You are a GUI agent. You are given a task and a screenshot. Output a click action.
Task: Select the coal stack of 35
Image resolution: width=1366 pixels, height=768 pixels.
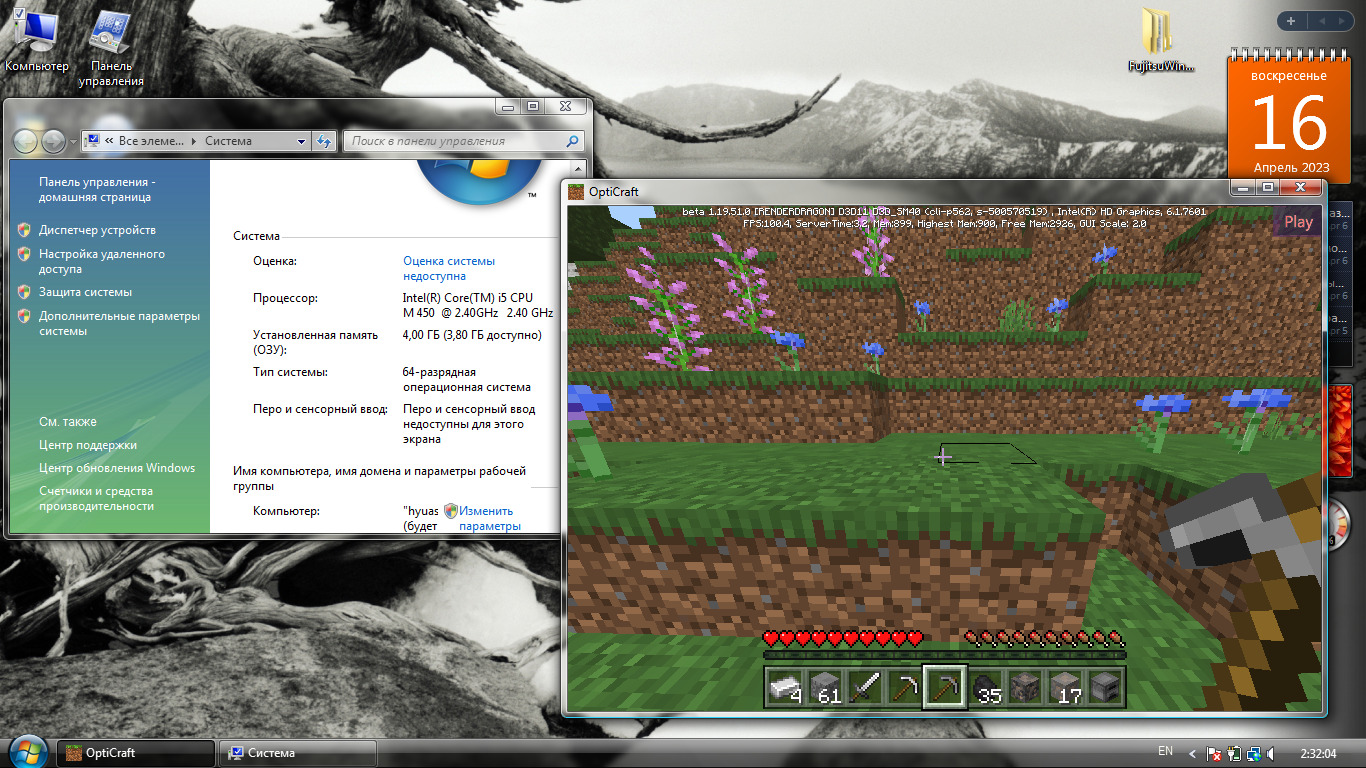point(986,687)
